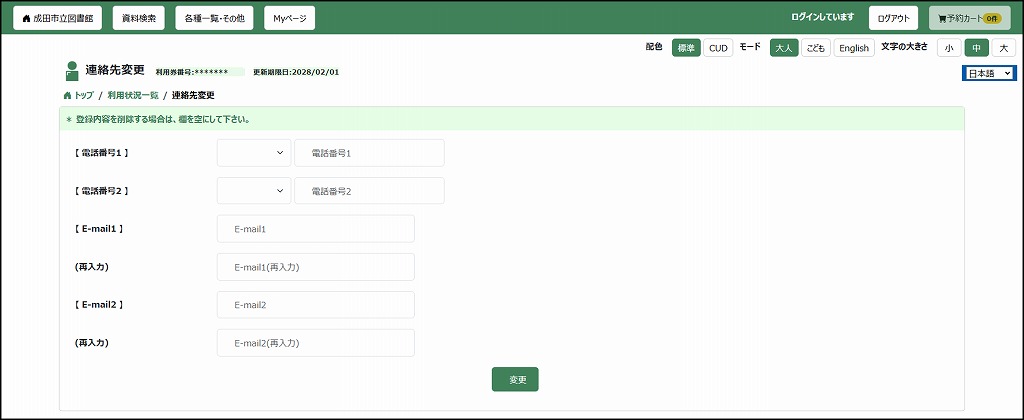Image resolution: width=1024 pixels, height=420 pixels.
Task: Select 大人 mode
Action: 784,48
